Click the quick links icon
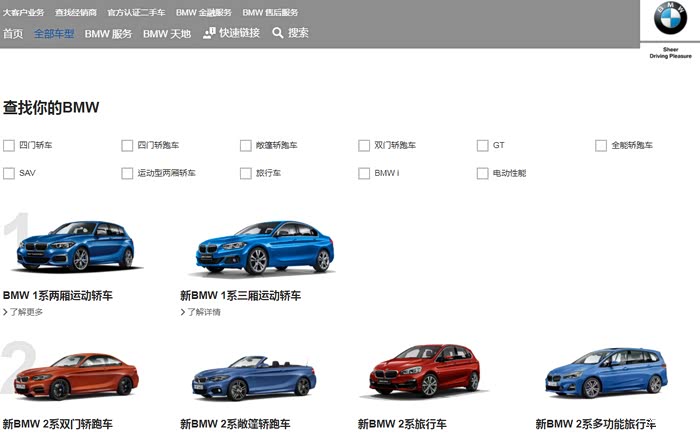 pos(209,33)
